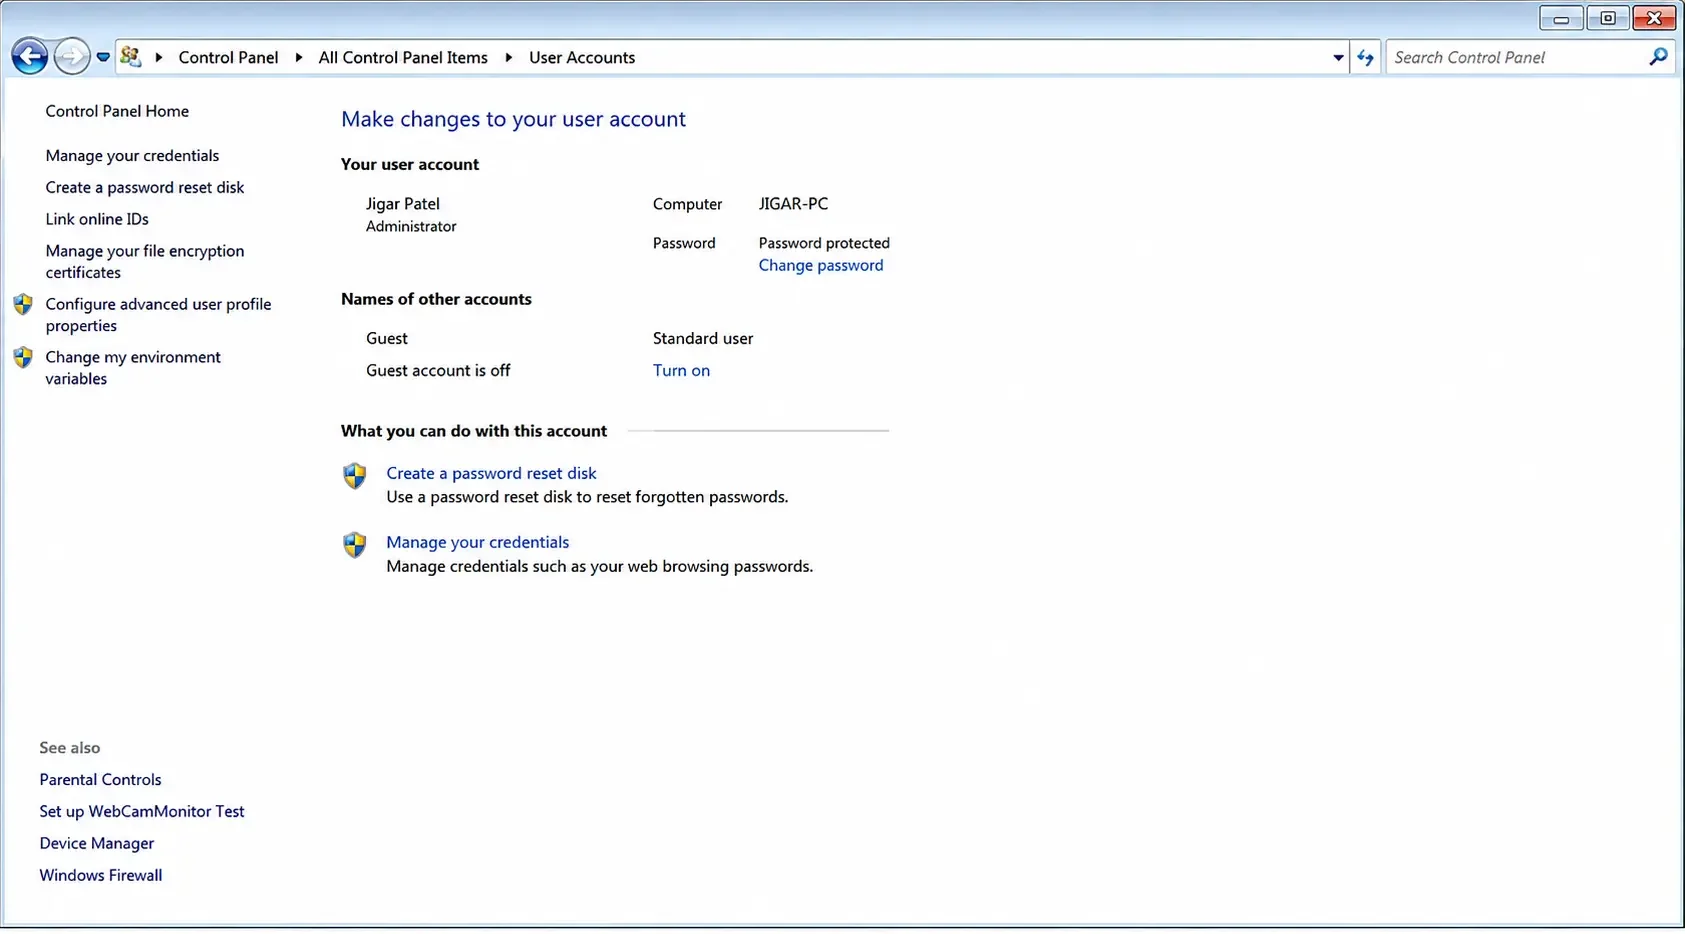
Task: Open Manage your credentials in sidebar
Action: (132, 156)
